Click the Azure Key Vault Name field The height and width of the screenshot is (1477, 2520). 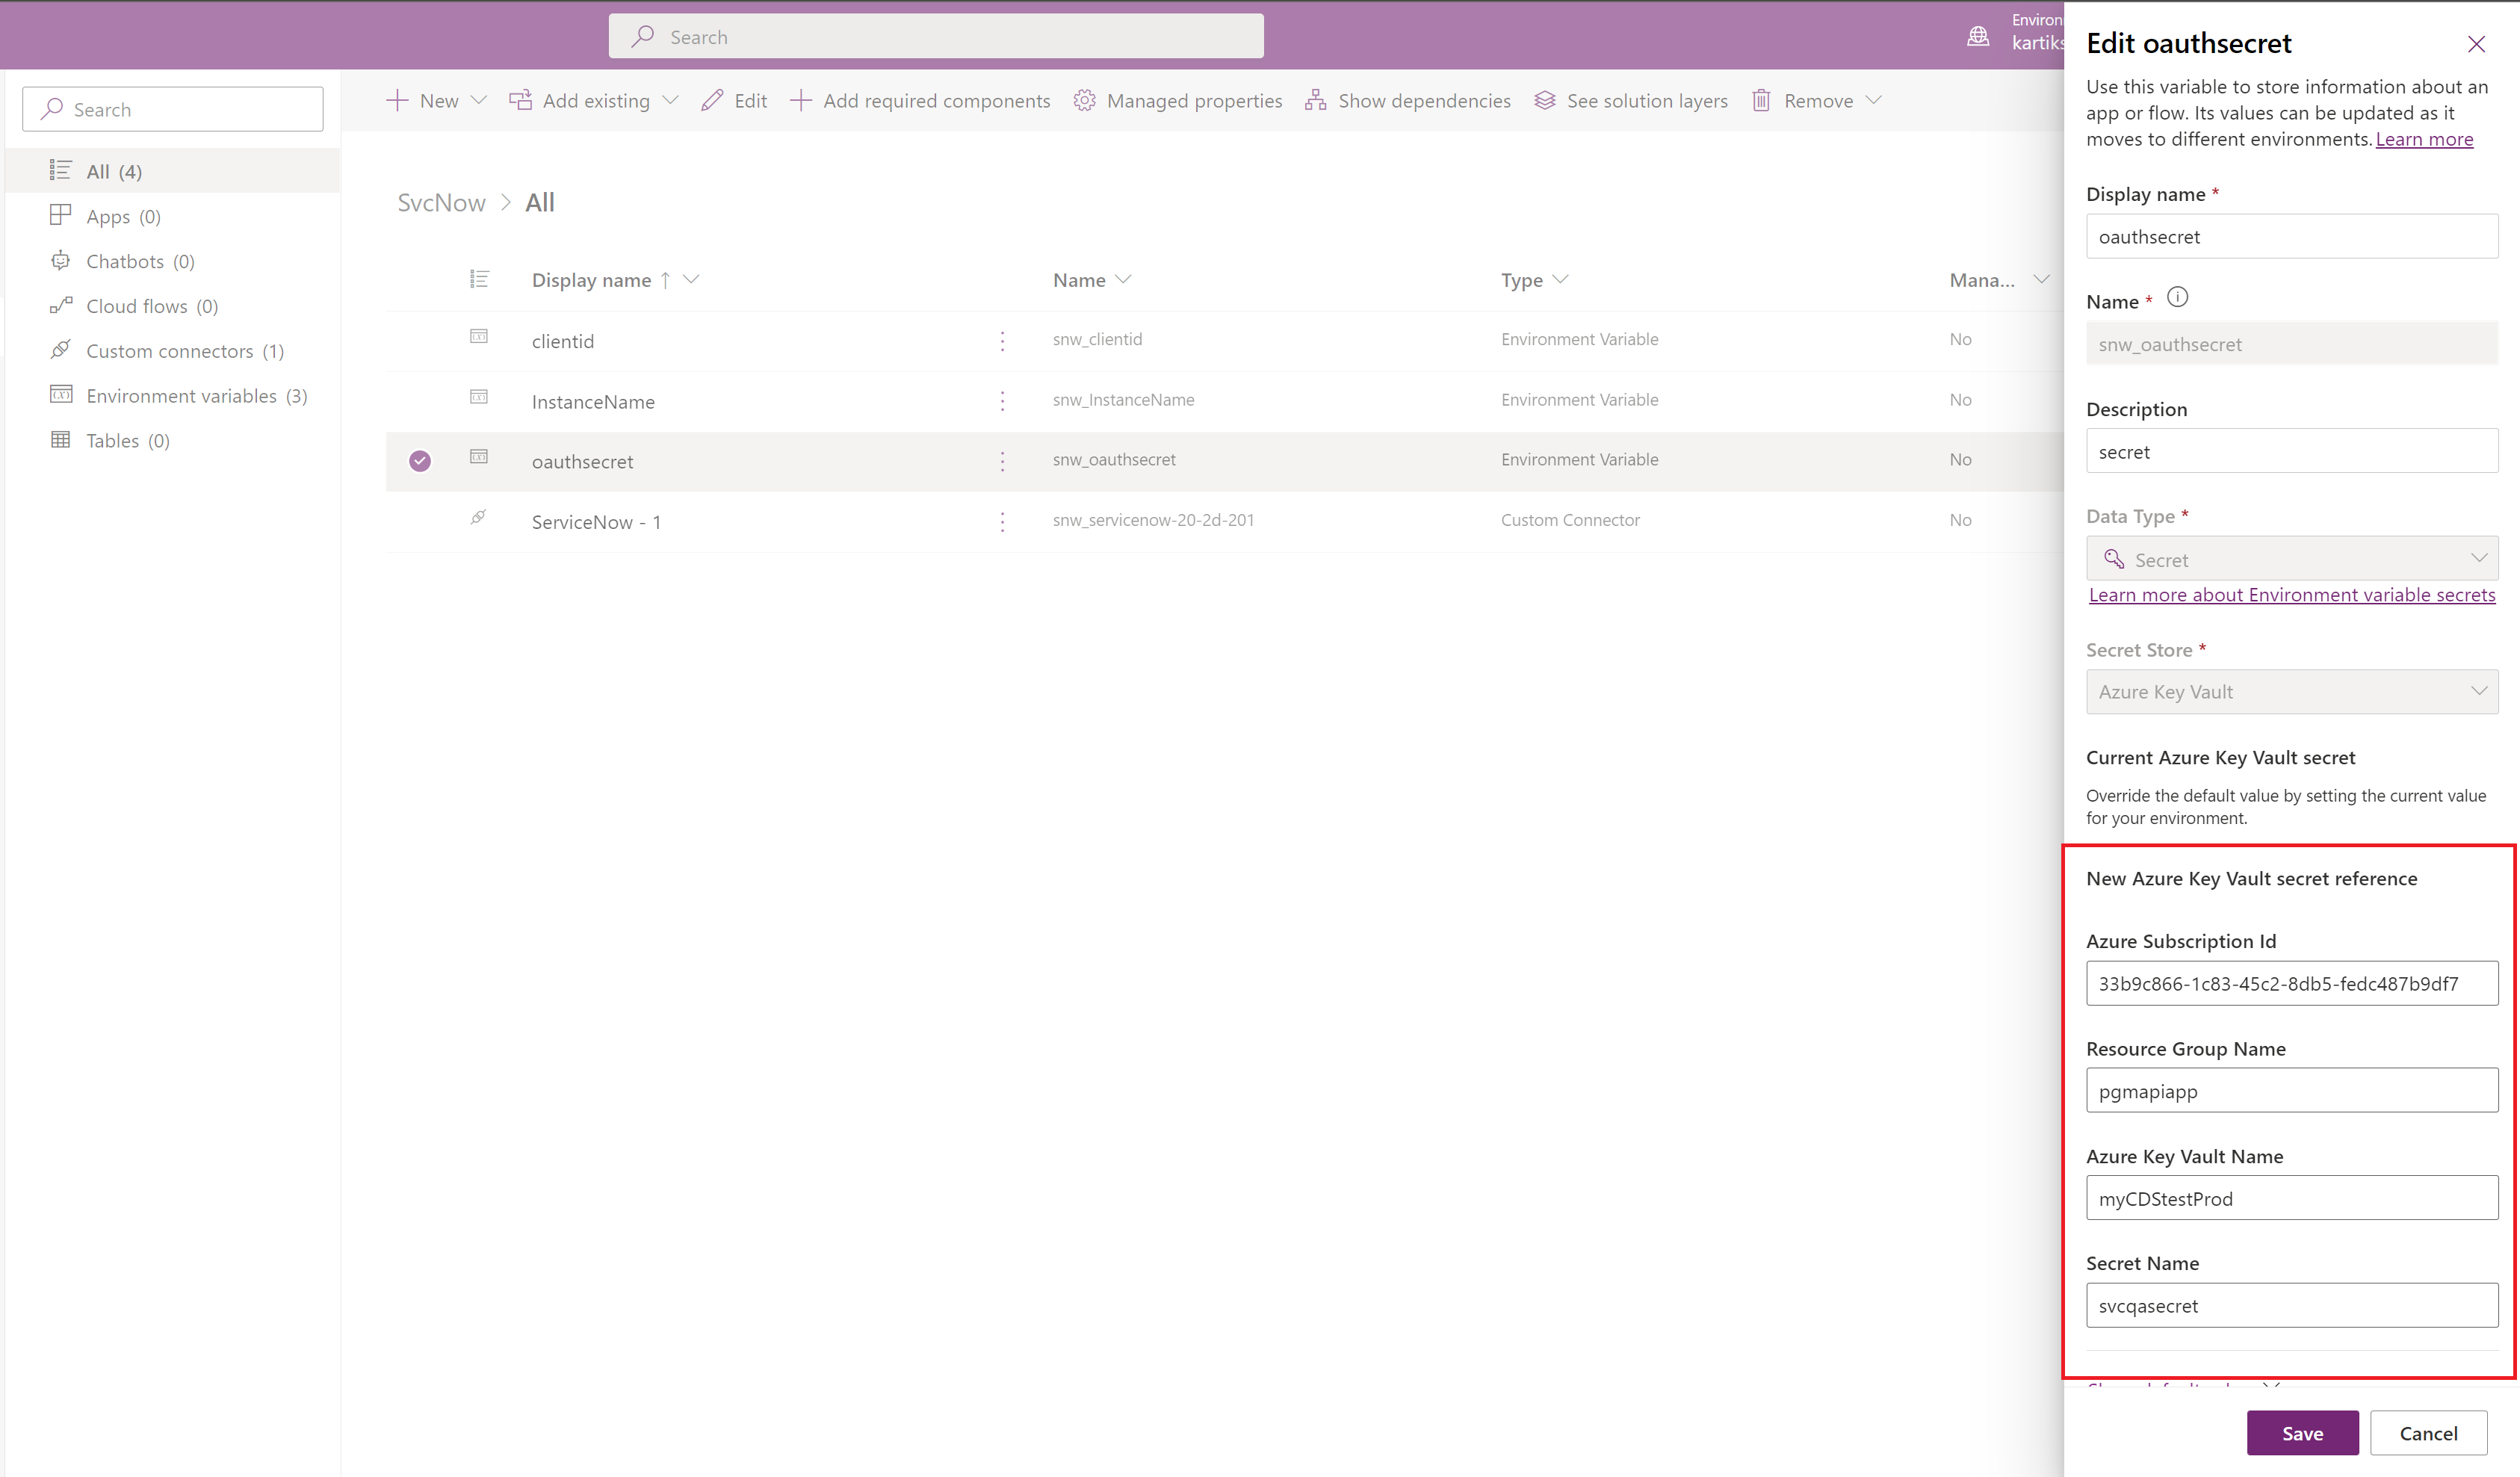(2291, 1198)
